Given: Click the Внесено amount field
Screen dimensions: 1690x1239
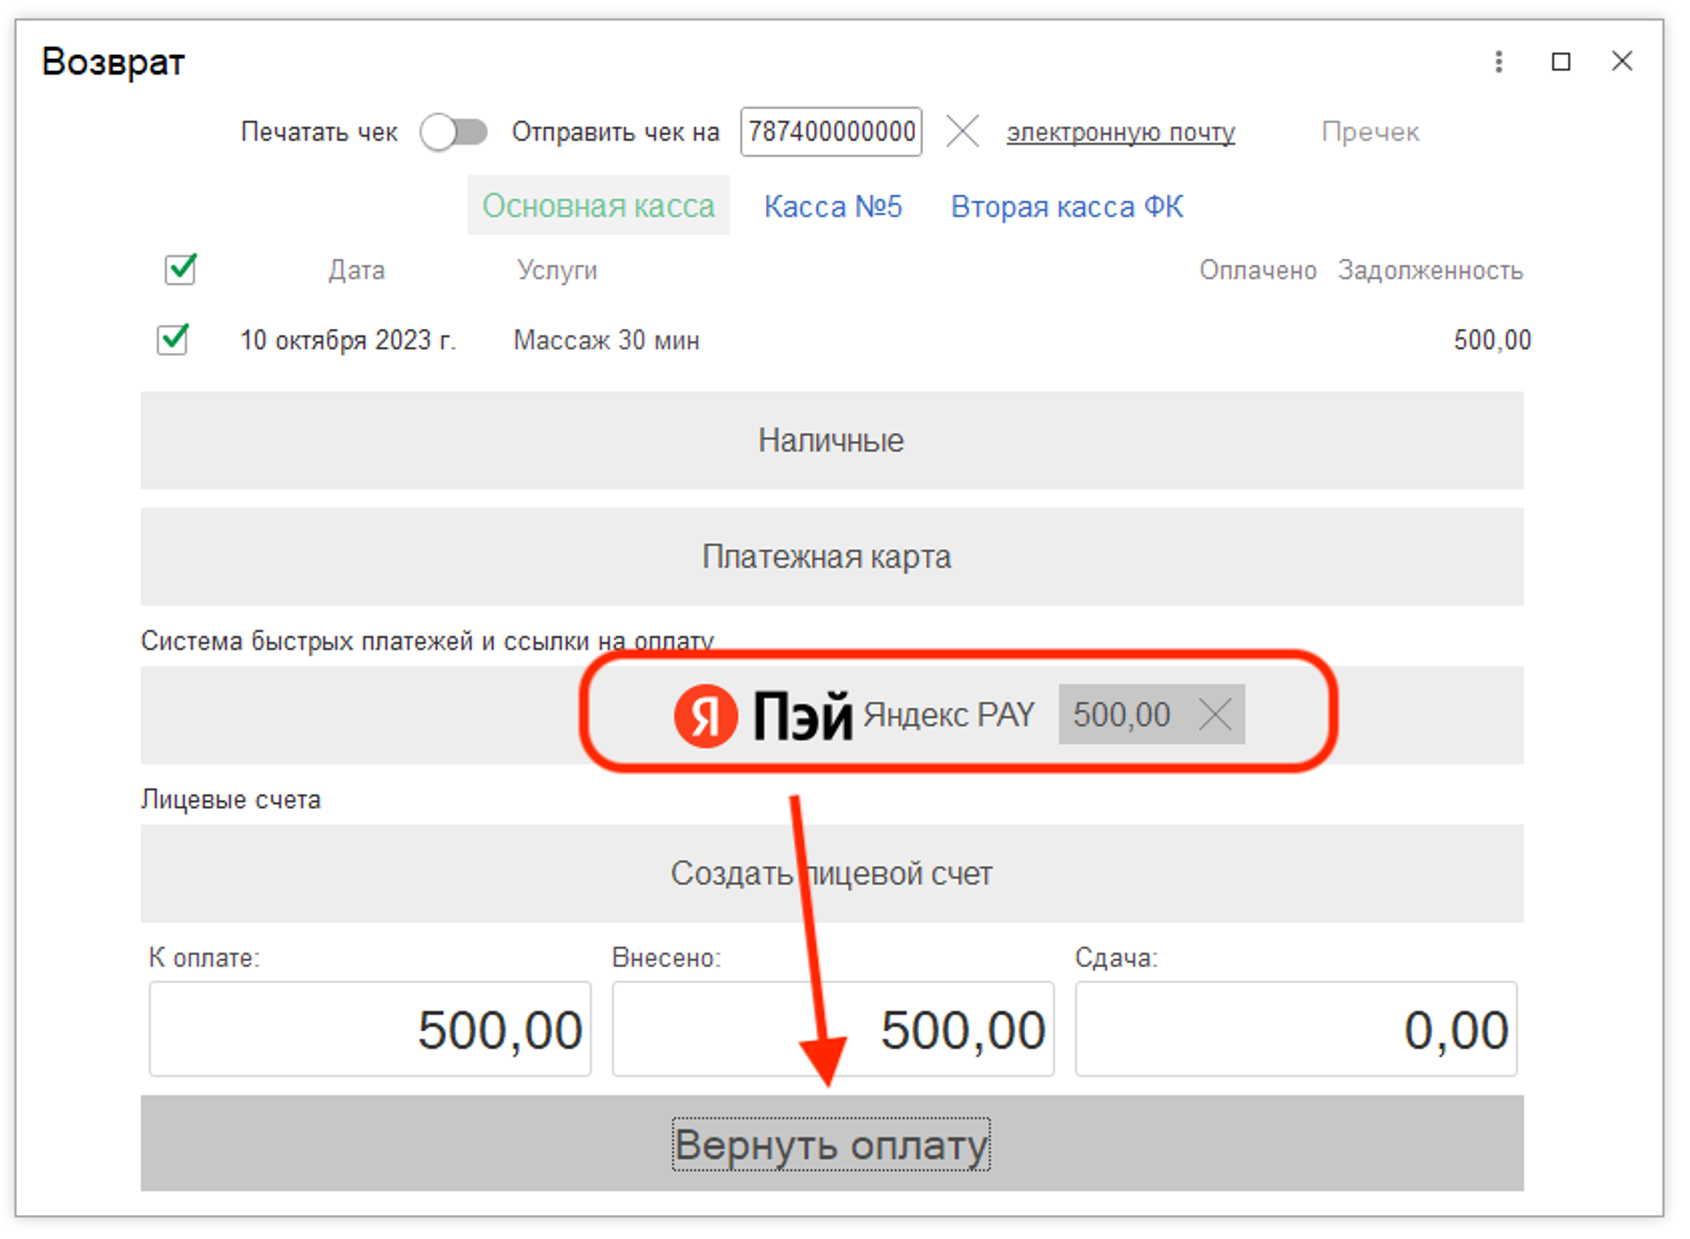Looking at the screenshot, I should click(x=833, y=1029).
